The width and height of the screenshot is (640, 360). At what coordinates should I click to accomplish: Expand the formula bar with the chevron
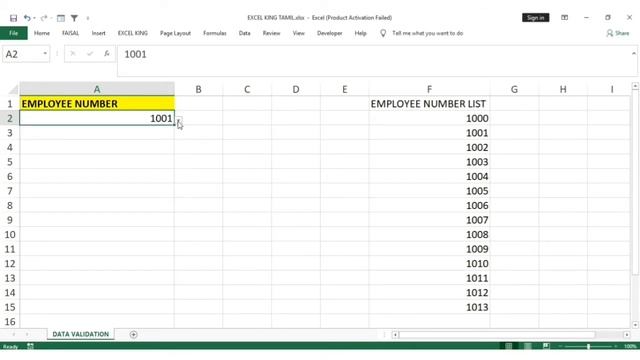click(634, 53)
